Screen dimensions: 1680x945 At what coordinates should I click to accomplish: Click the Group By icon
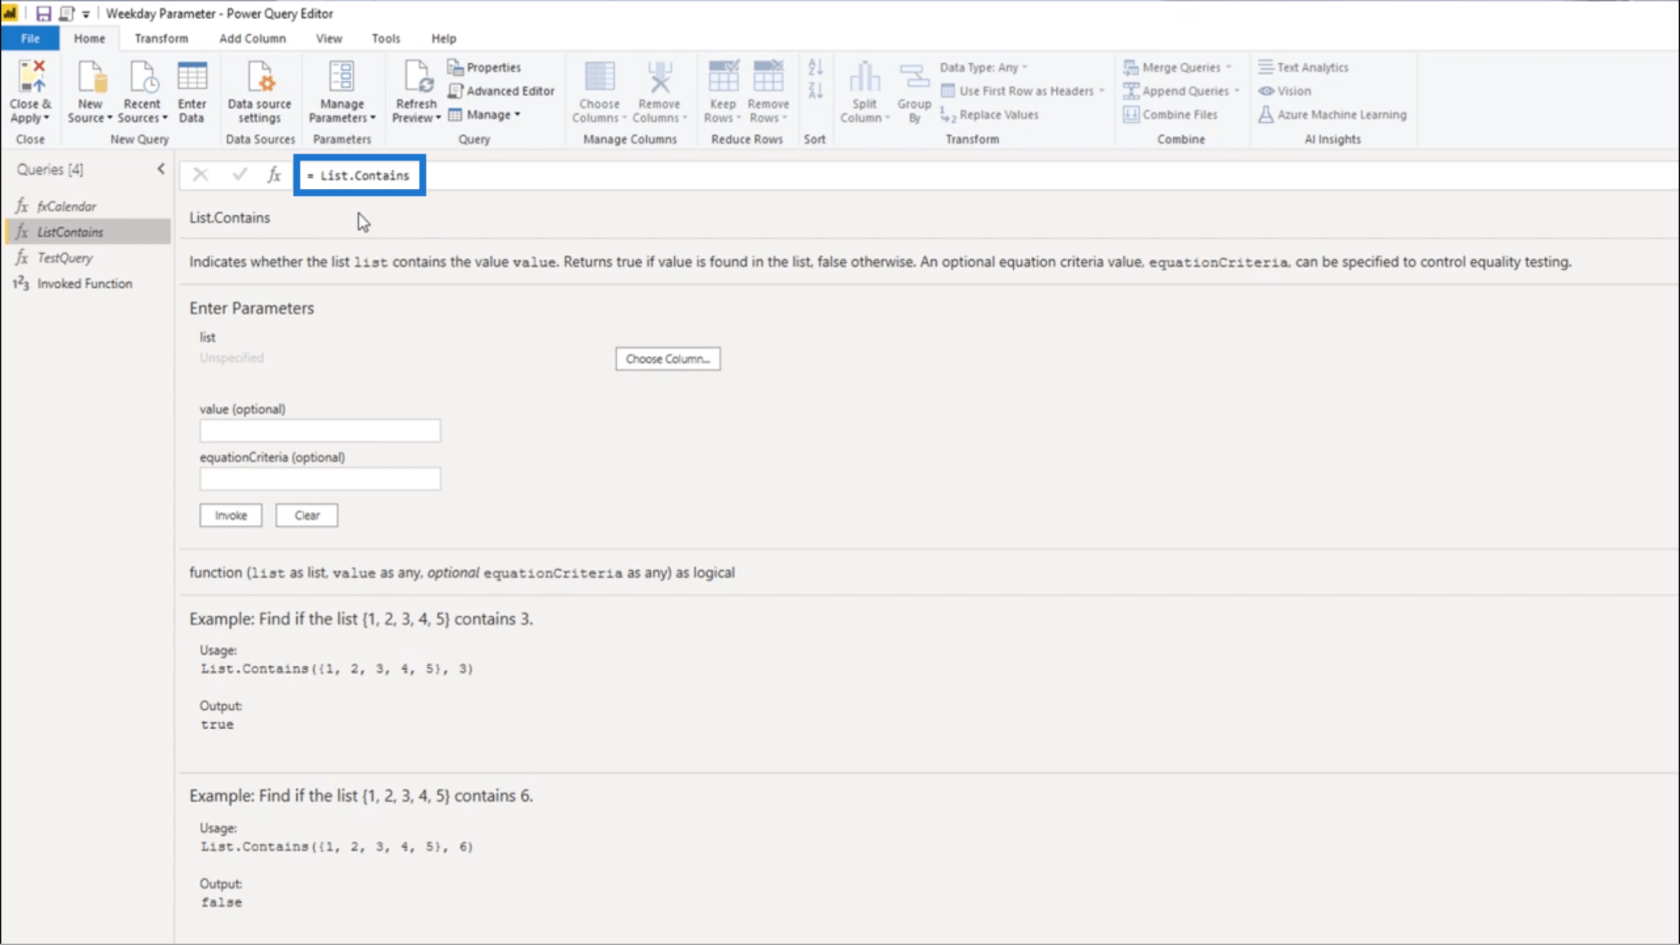[914, 77]
